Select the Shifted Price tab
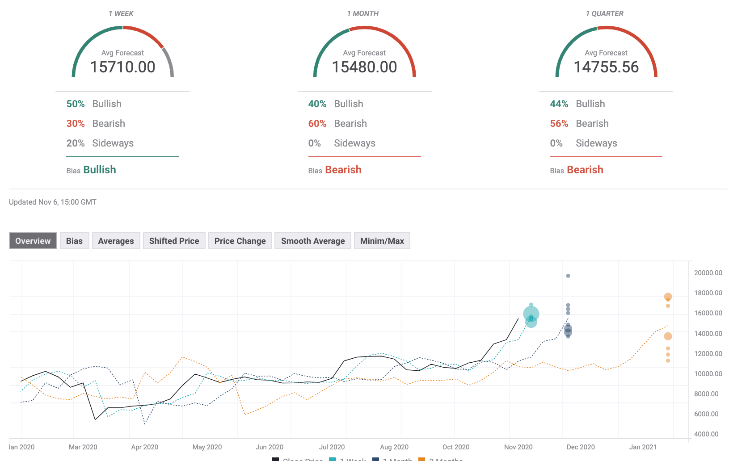750x461 pixels. tap(175, 241)
